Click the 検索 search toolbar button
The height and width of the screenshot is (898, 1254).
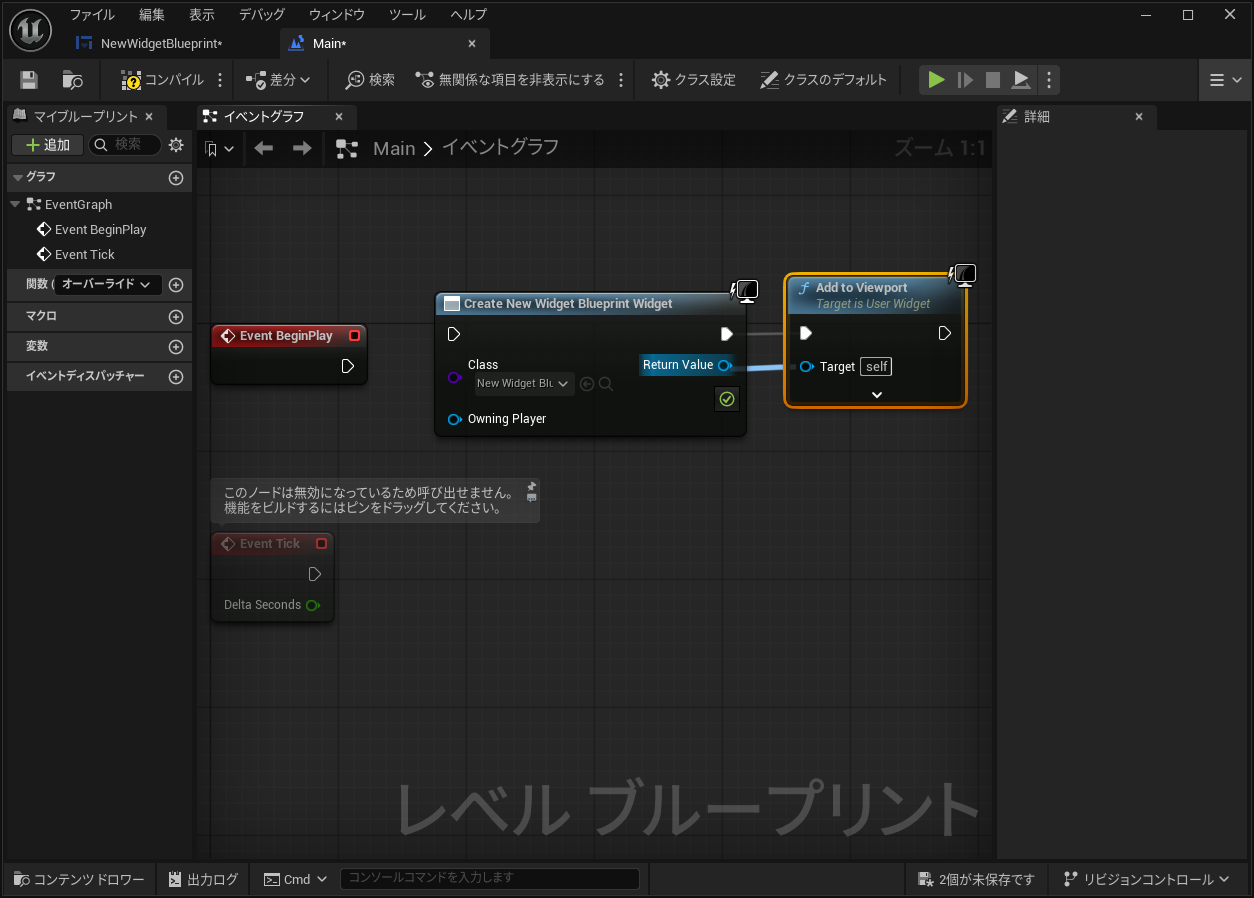pos(370,80)
